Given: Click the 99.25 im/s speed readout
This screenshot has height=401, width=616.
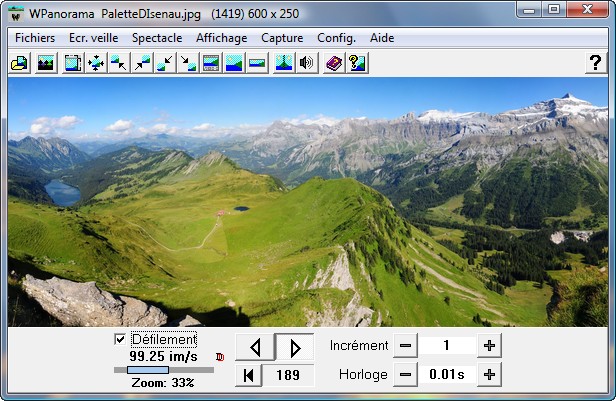Looking at the screenshot, I should pyautogui.click(x=163, y=356).
